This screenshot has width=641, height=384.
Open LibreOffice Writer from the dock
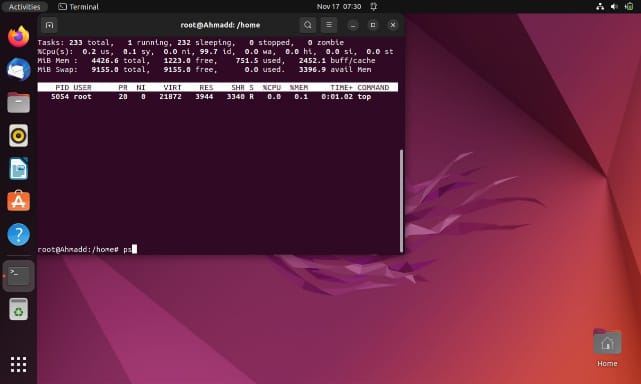(18, 168)
